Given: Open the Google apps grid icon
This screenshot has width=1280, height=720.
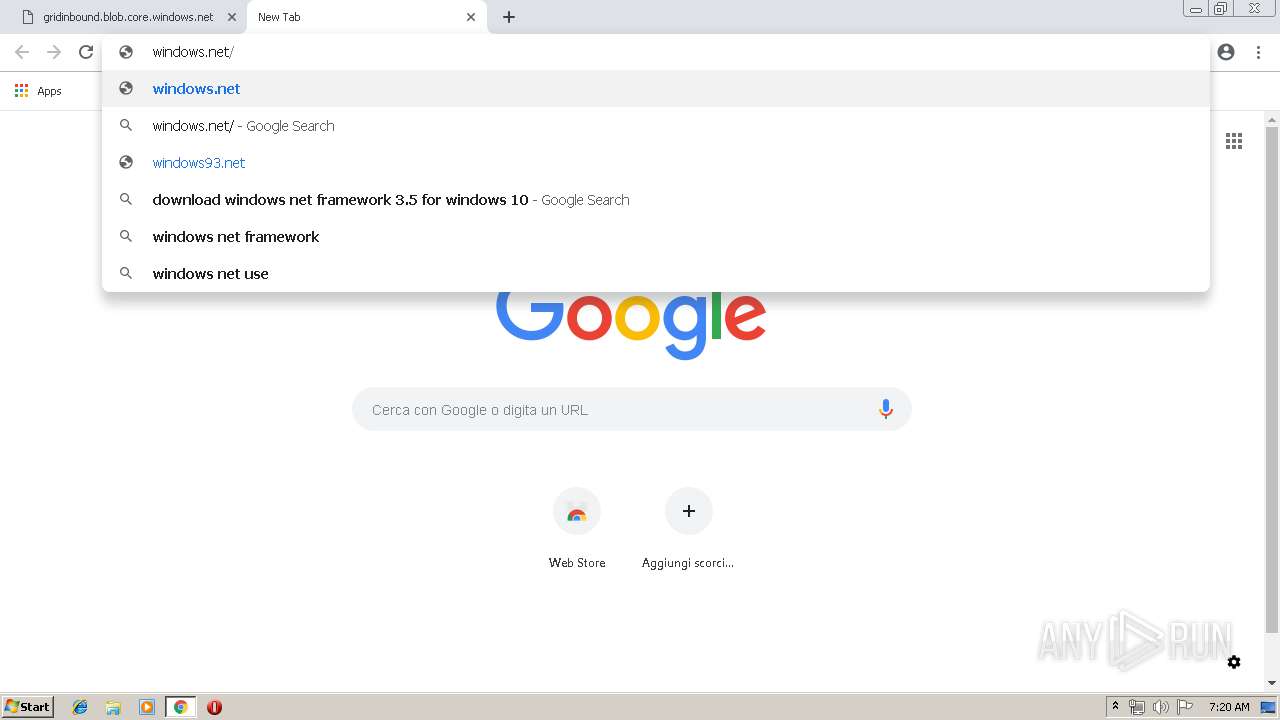Looking at the screenshot, I should [1234, 141].
